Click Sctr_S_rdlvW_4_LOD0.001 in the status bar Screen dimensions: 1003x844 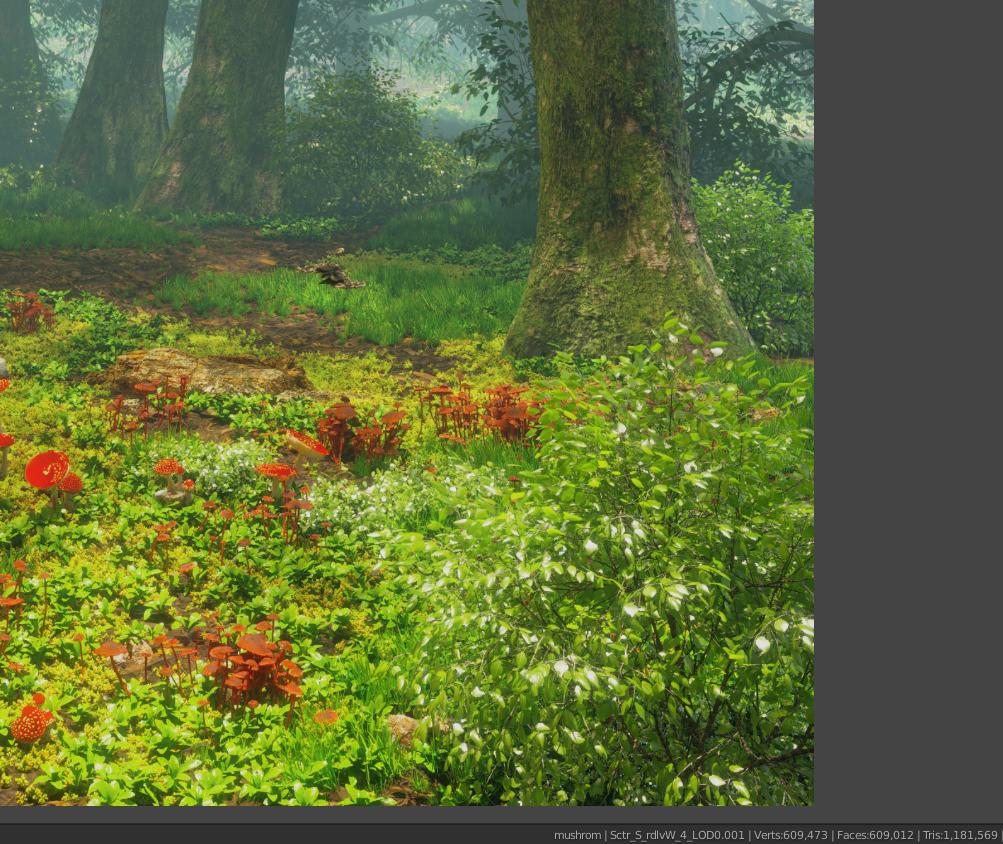pyautogui.click(x=675, y=835)
